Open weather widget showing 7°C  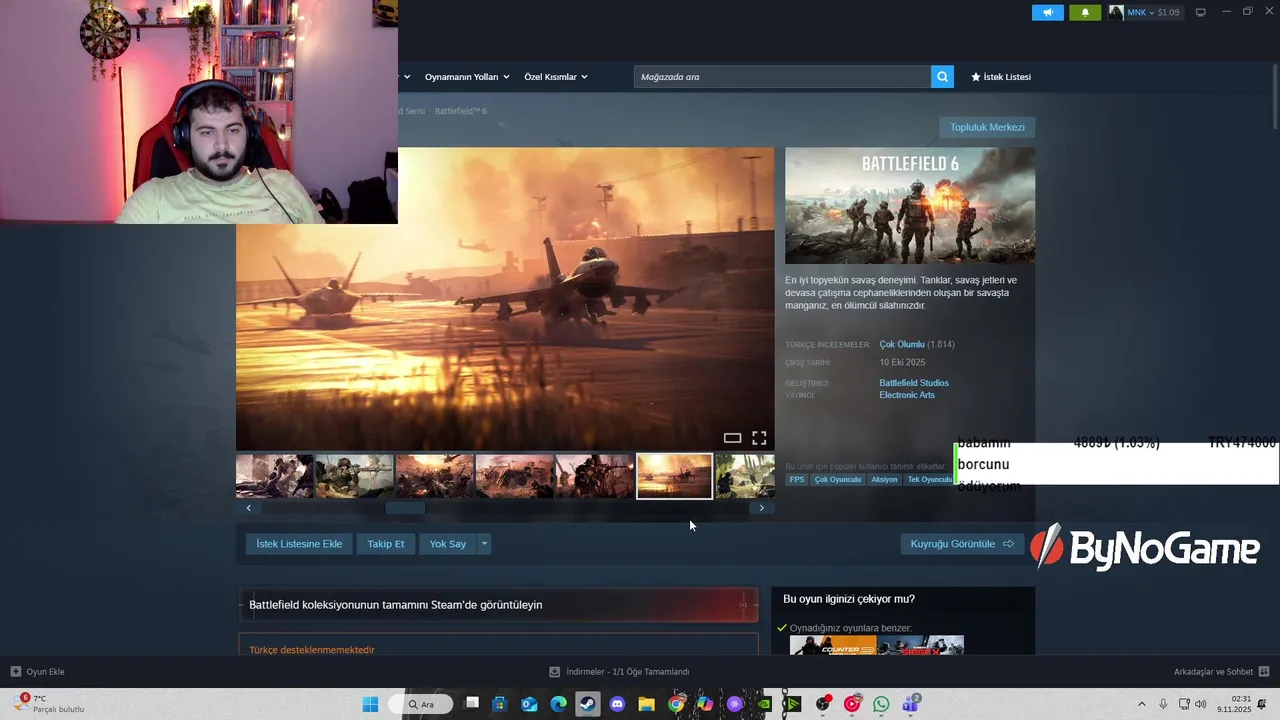click(x=50, y=704)
